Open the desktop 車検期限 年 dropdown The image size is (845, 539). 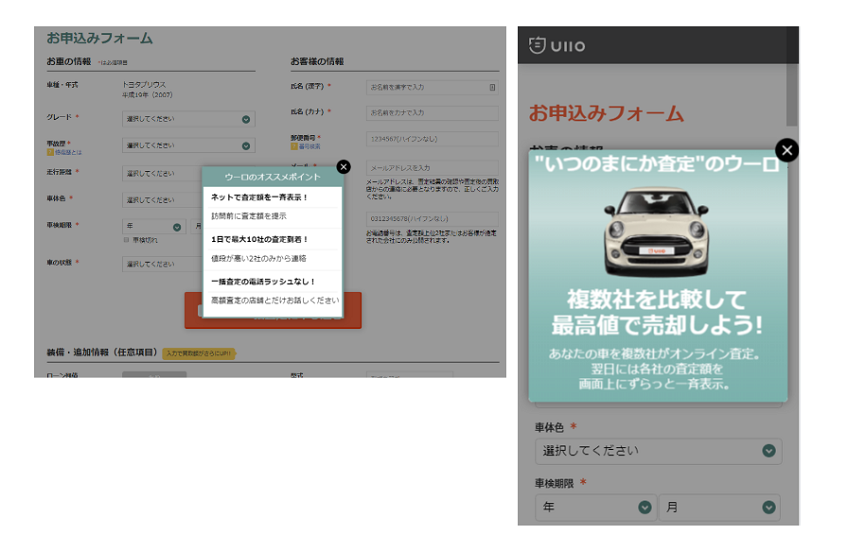click(152, 227)
